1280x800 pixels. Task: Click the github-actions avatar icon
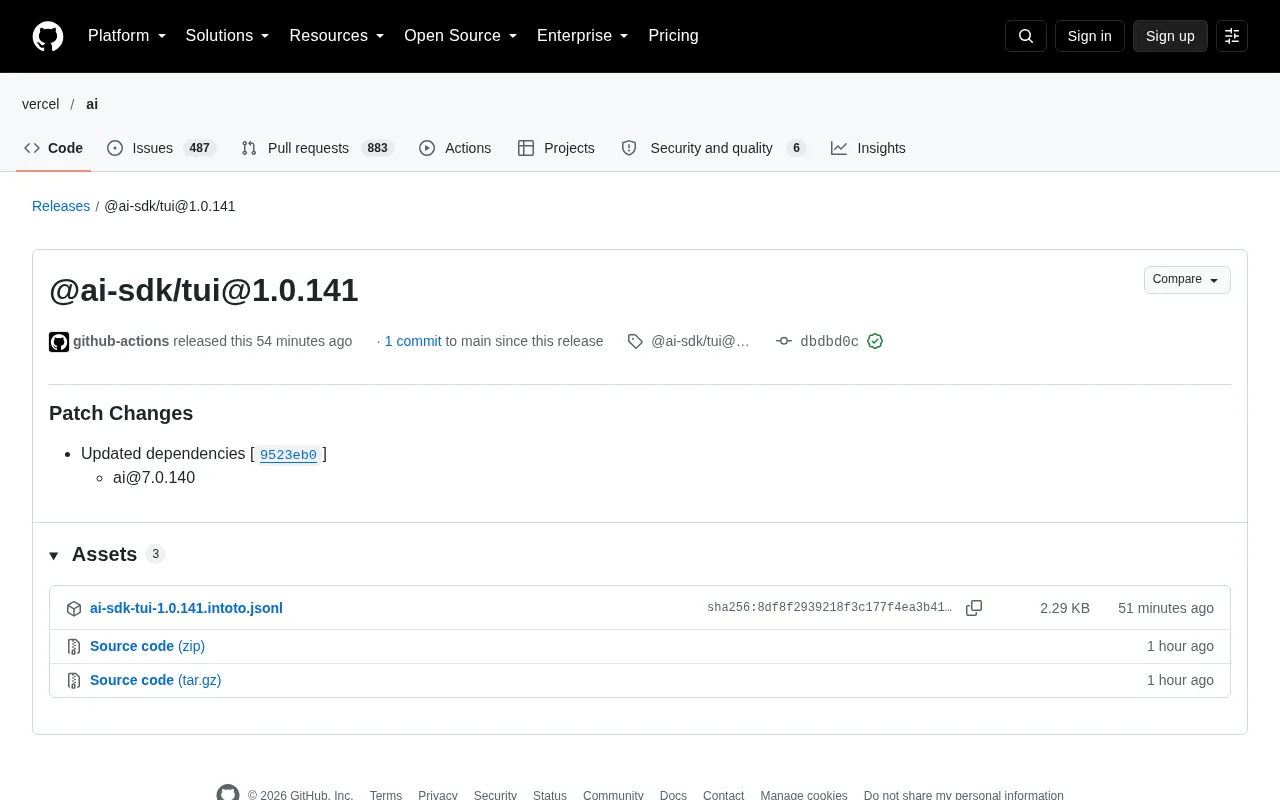(x=59, y=342)
